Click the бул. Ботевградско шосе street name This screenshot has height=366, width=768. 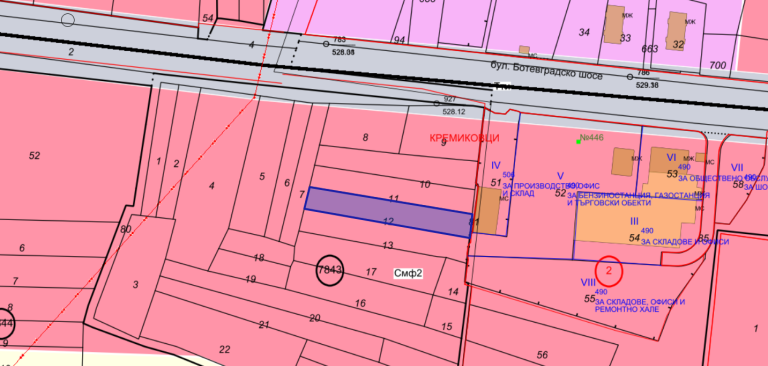point(547,71)
